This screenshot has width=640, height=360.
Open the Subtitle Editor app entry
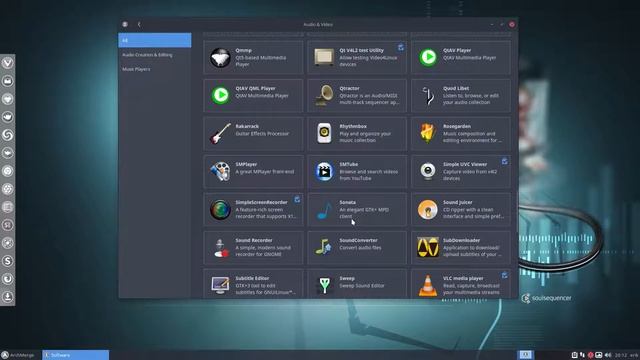pos(253,284)
